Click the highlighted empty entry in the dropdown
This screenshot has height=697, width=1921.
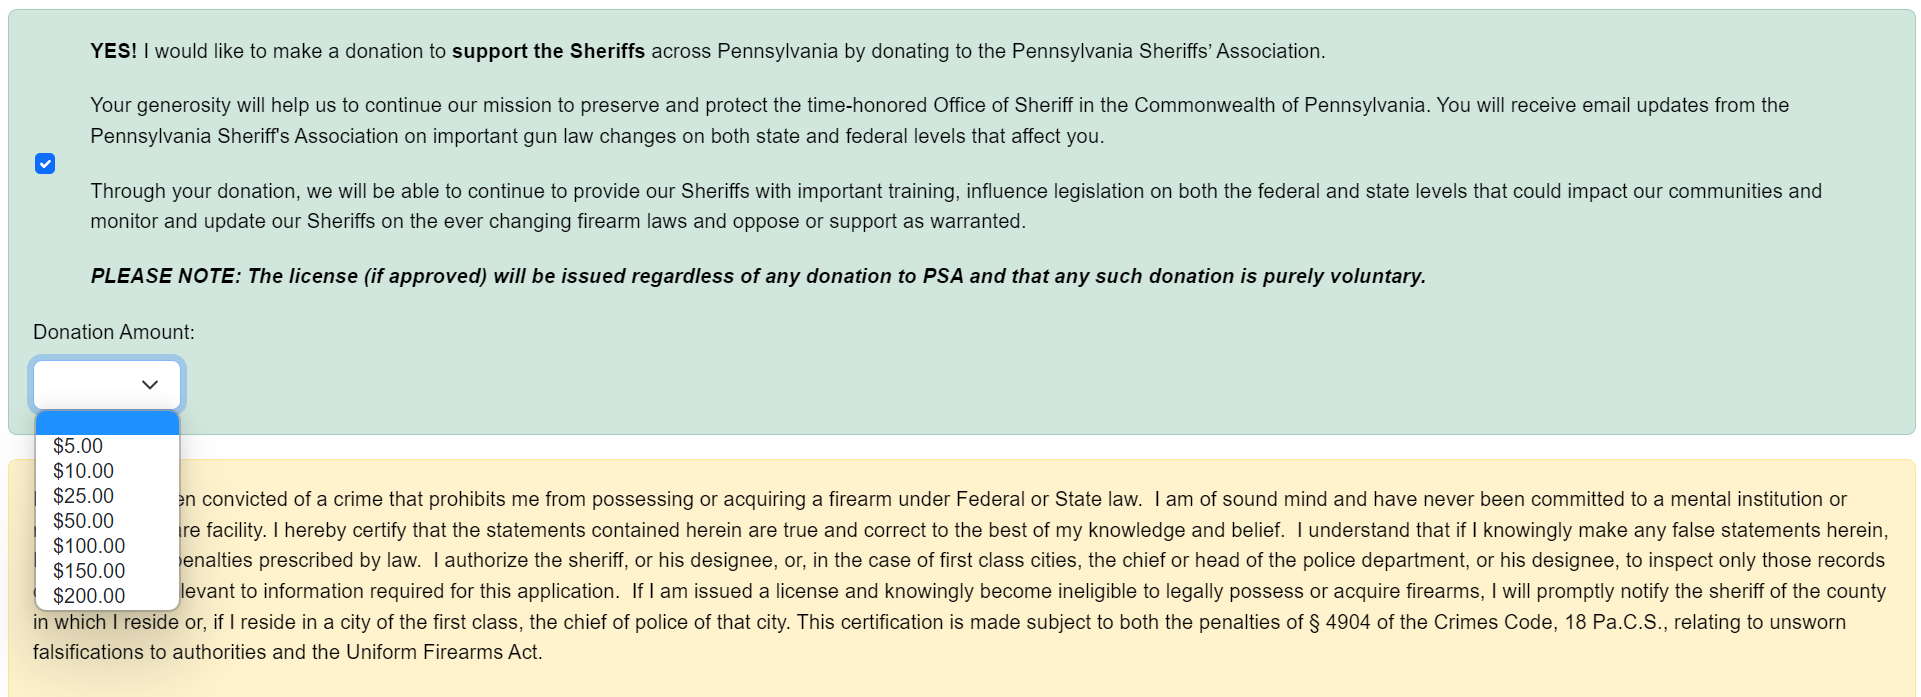tap(106, 423)
